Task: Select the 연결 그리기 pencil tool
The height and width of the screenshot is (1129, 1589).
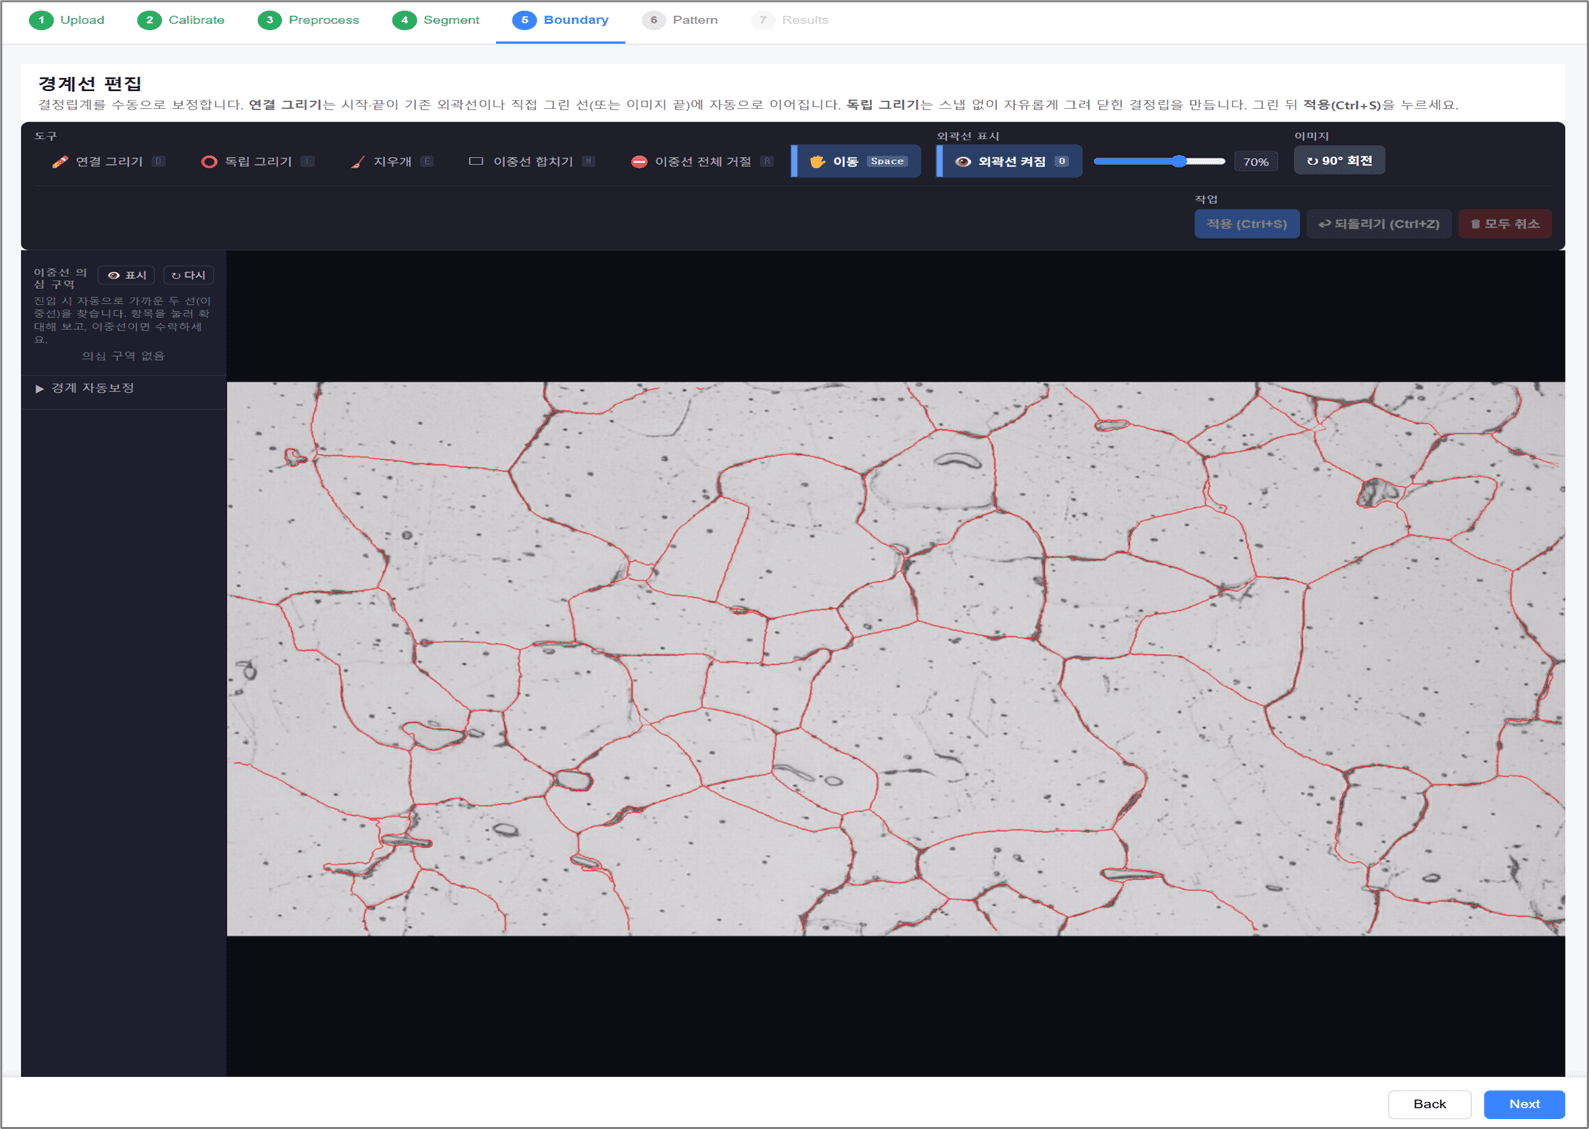Action: (x=108, y=161)
